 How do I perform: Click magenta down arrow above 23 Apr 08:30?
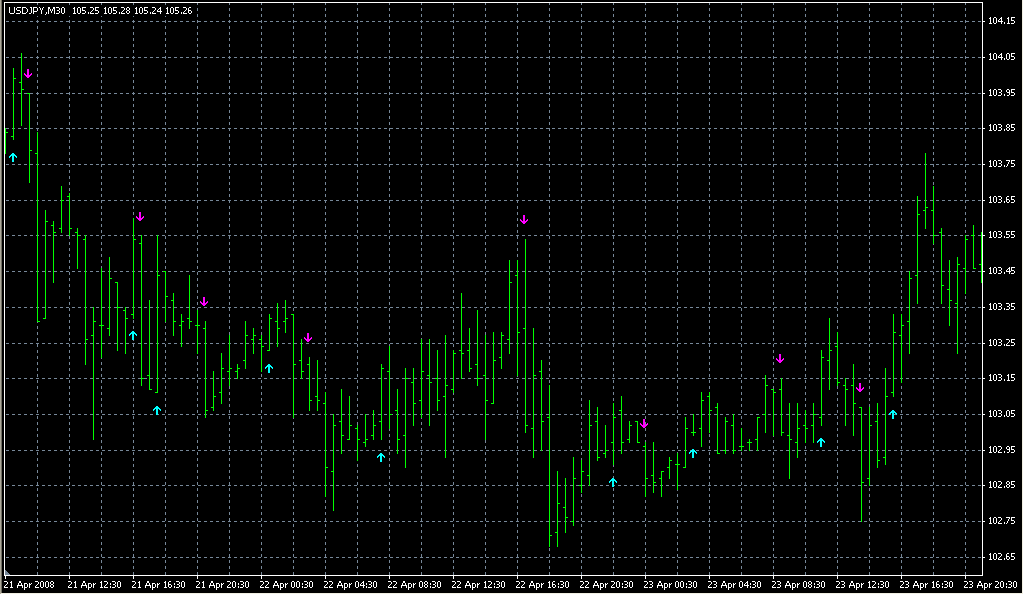(780, 358)
